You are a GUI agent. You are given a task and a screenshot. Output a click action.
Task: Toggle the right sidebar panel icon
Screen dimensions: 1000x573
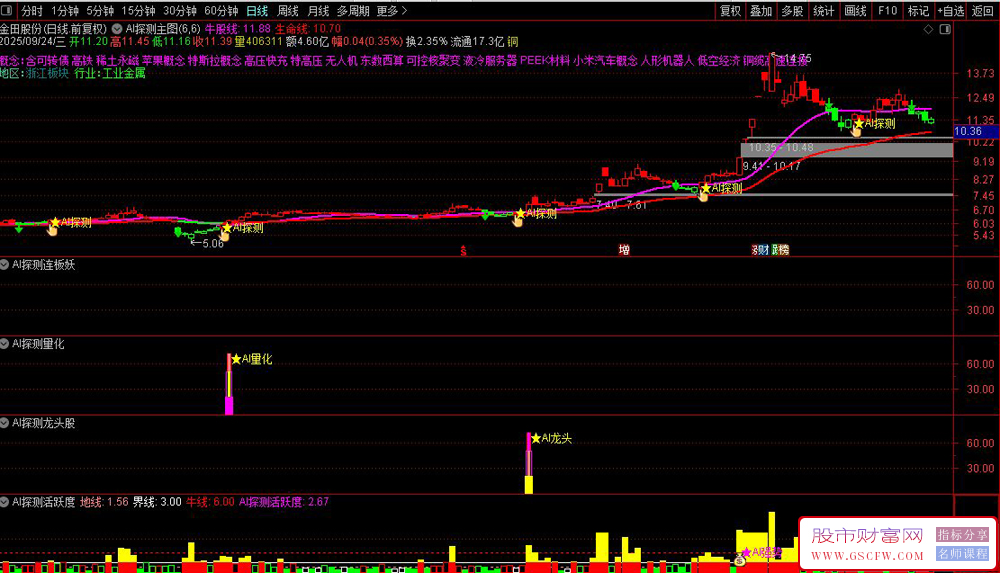(945, 29)
